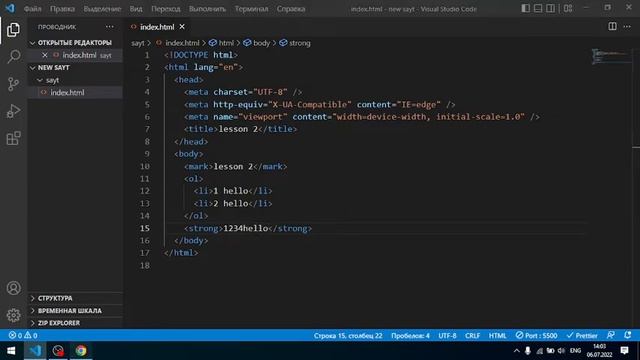
Task: Close the index.html editor tab
Action: (182, 27)
